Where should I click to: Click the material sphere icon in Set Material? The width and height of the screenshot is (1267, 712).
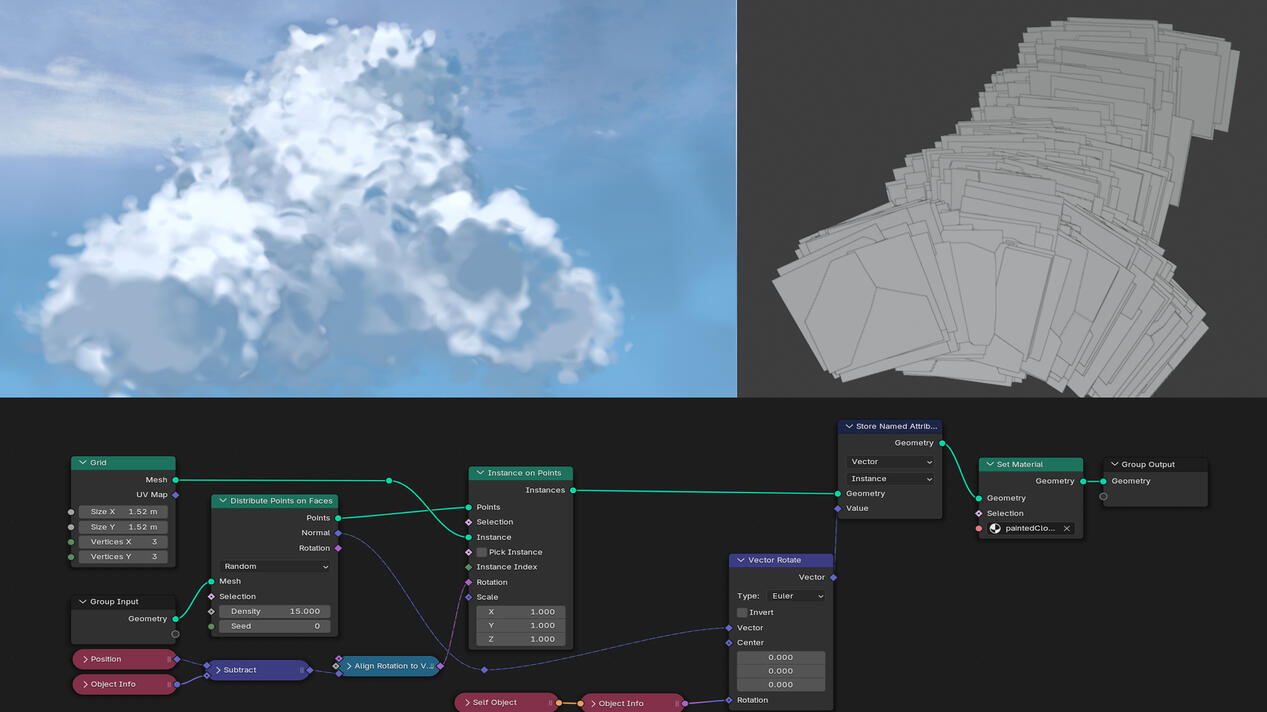pyautogui.click(x=995, y=529)
